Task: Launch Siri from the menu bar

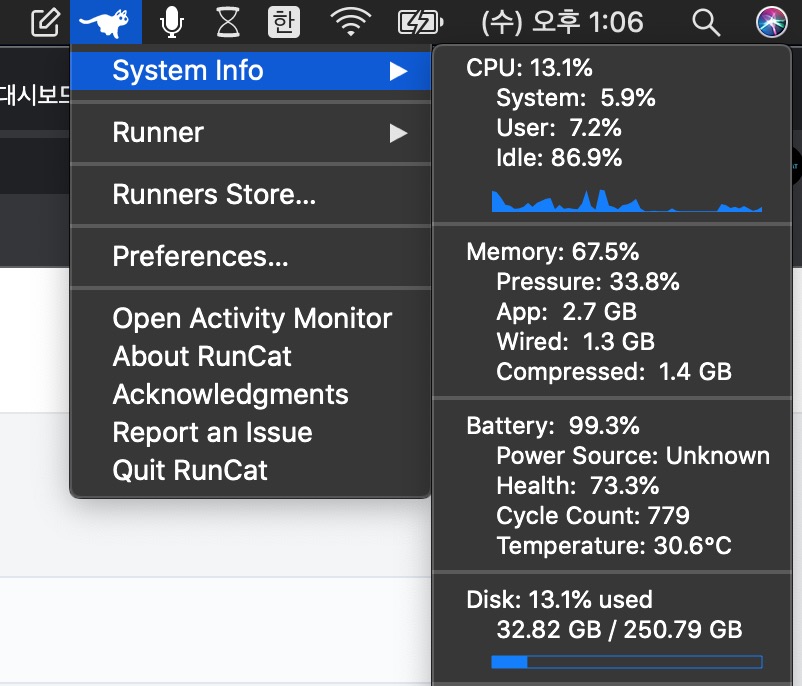Action: coord(771,23)
